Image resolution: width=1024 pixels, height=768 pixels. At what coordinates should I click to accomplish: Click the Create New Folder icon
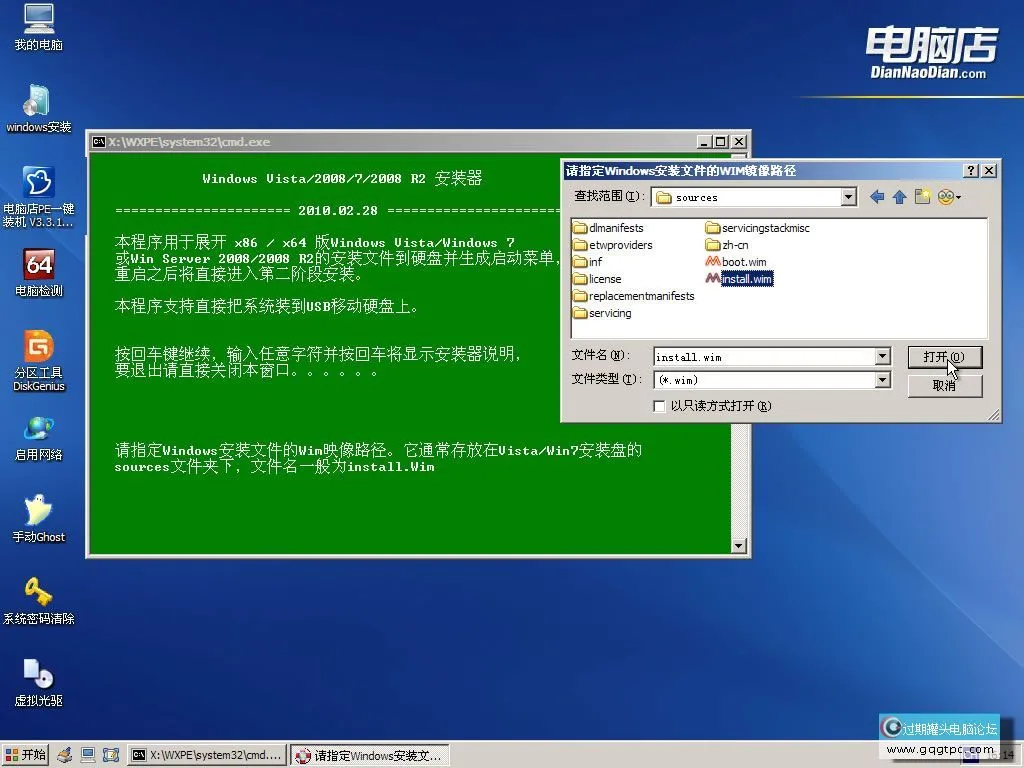(922, 196)
